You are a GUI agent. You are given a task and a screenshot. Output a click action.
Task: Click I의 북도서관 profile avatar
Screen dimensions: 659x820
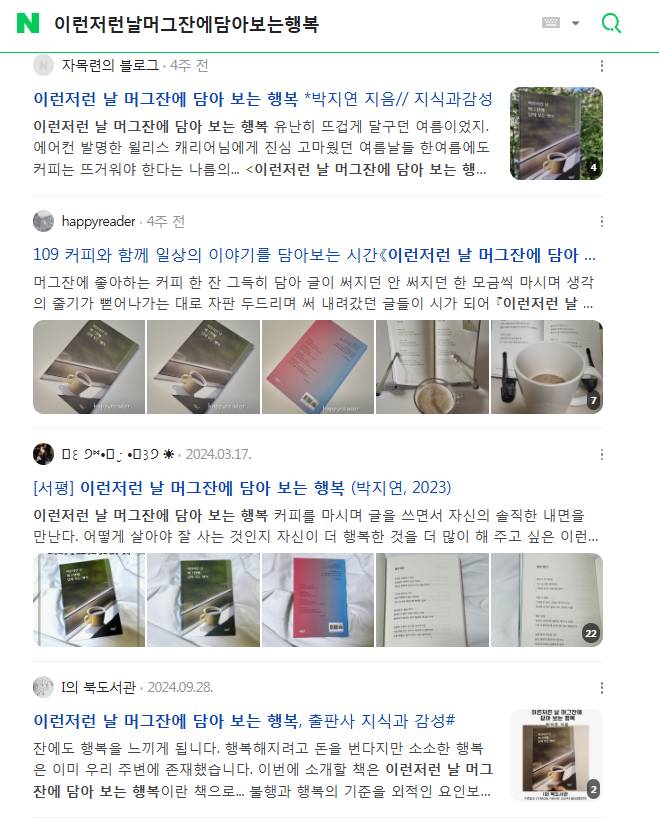tap(43, 687)
